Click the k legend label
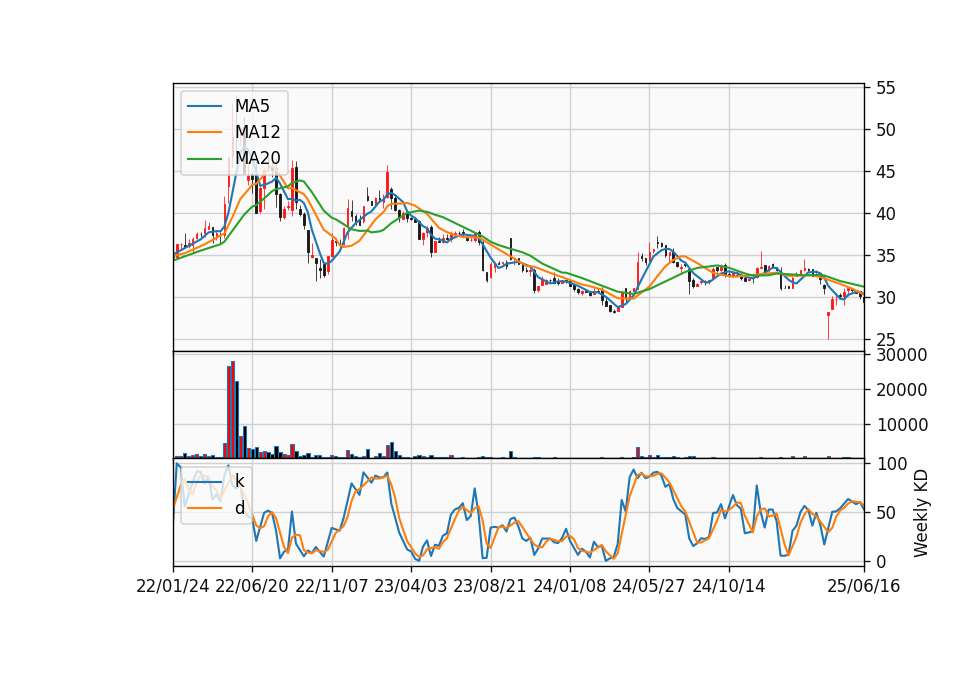The height and width of the screenshot is (690, 960). [239, 481]
